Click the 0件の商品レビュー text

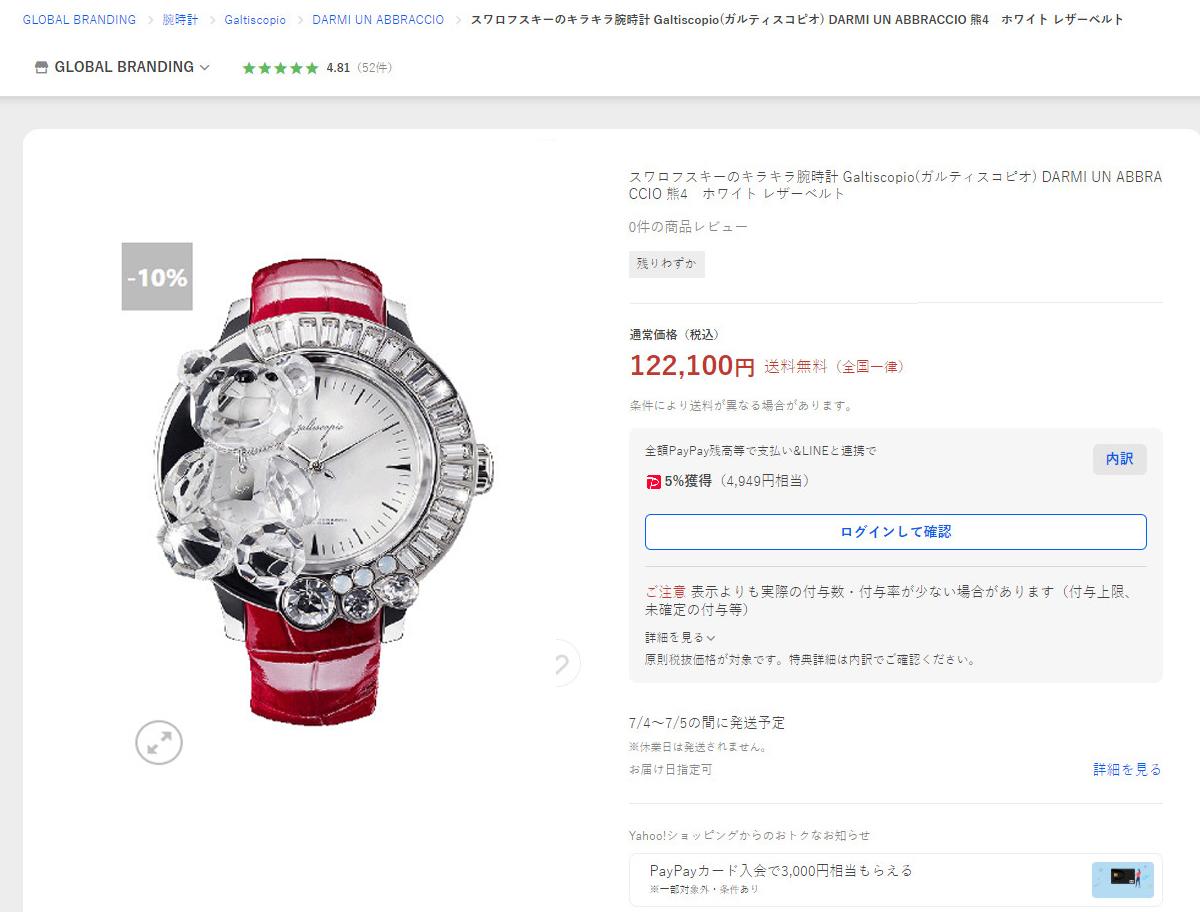pyautogui.click(x=688, y=227)
